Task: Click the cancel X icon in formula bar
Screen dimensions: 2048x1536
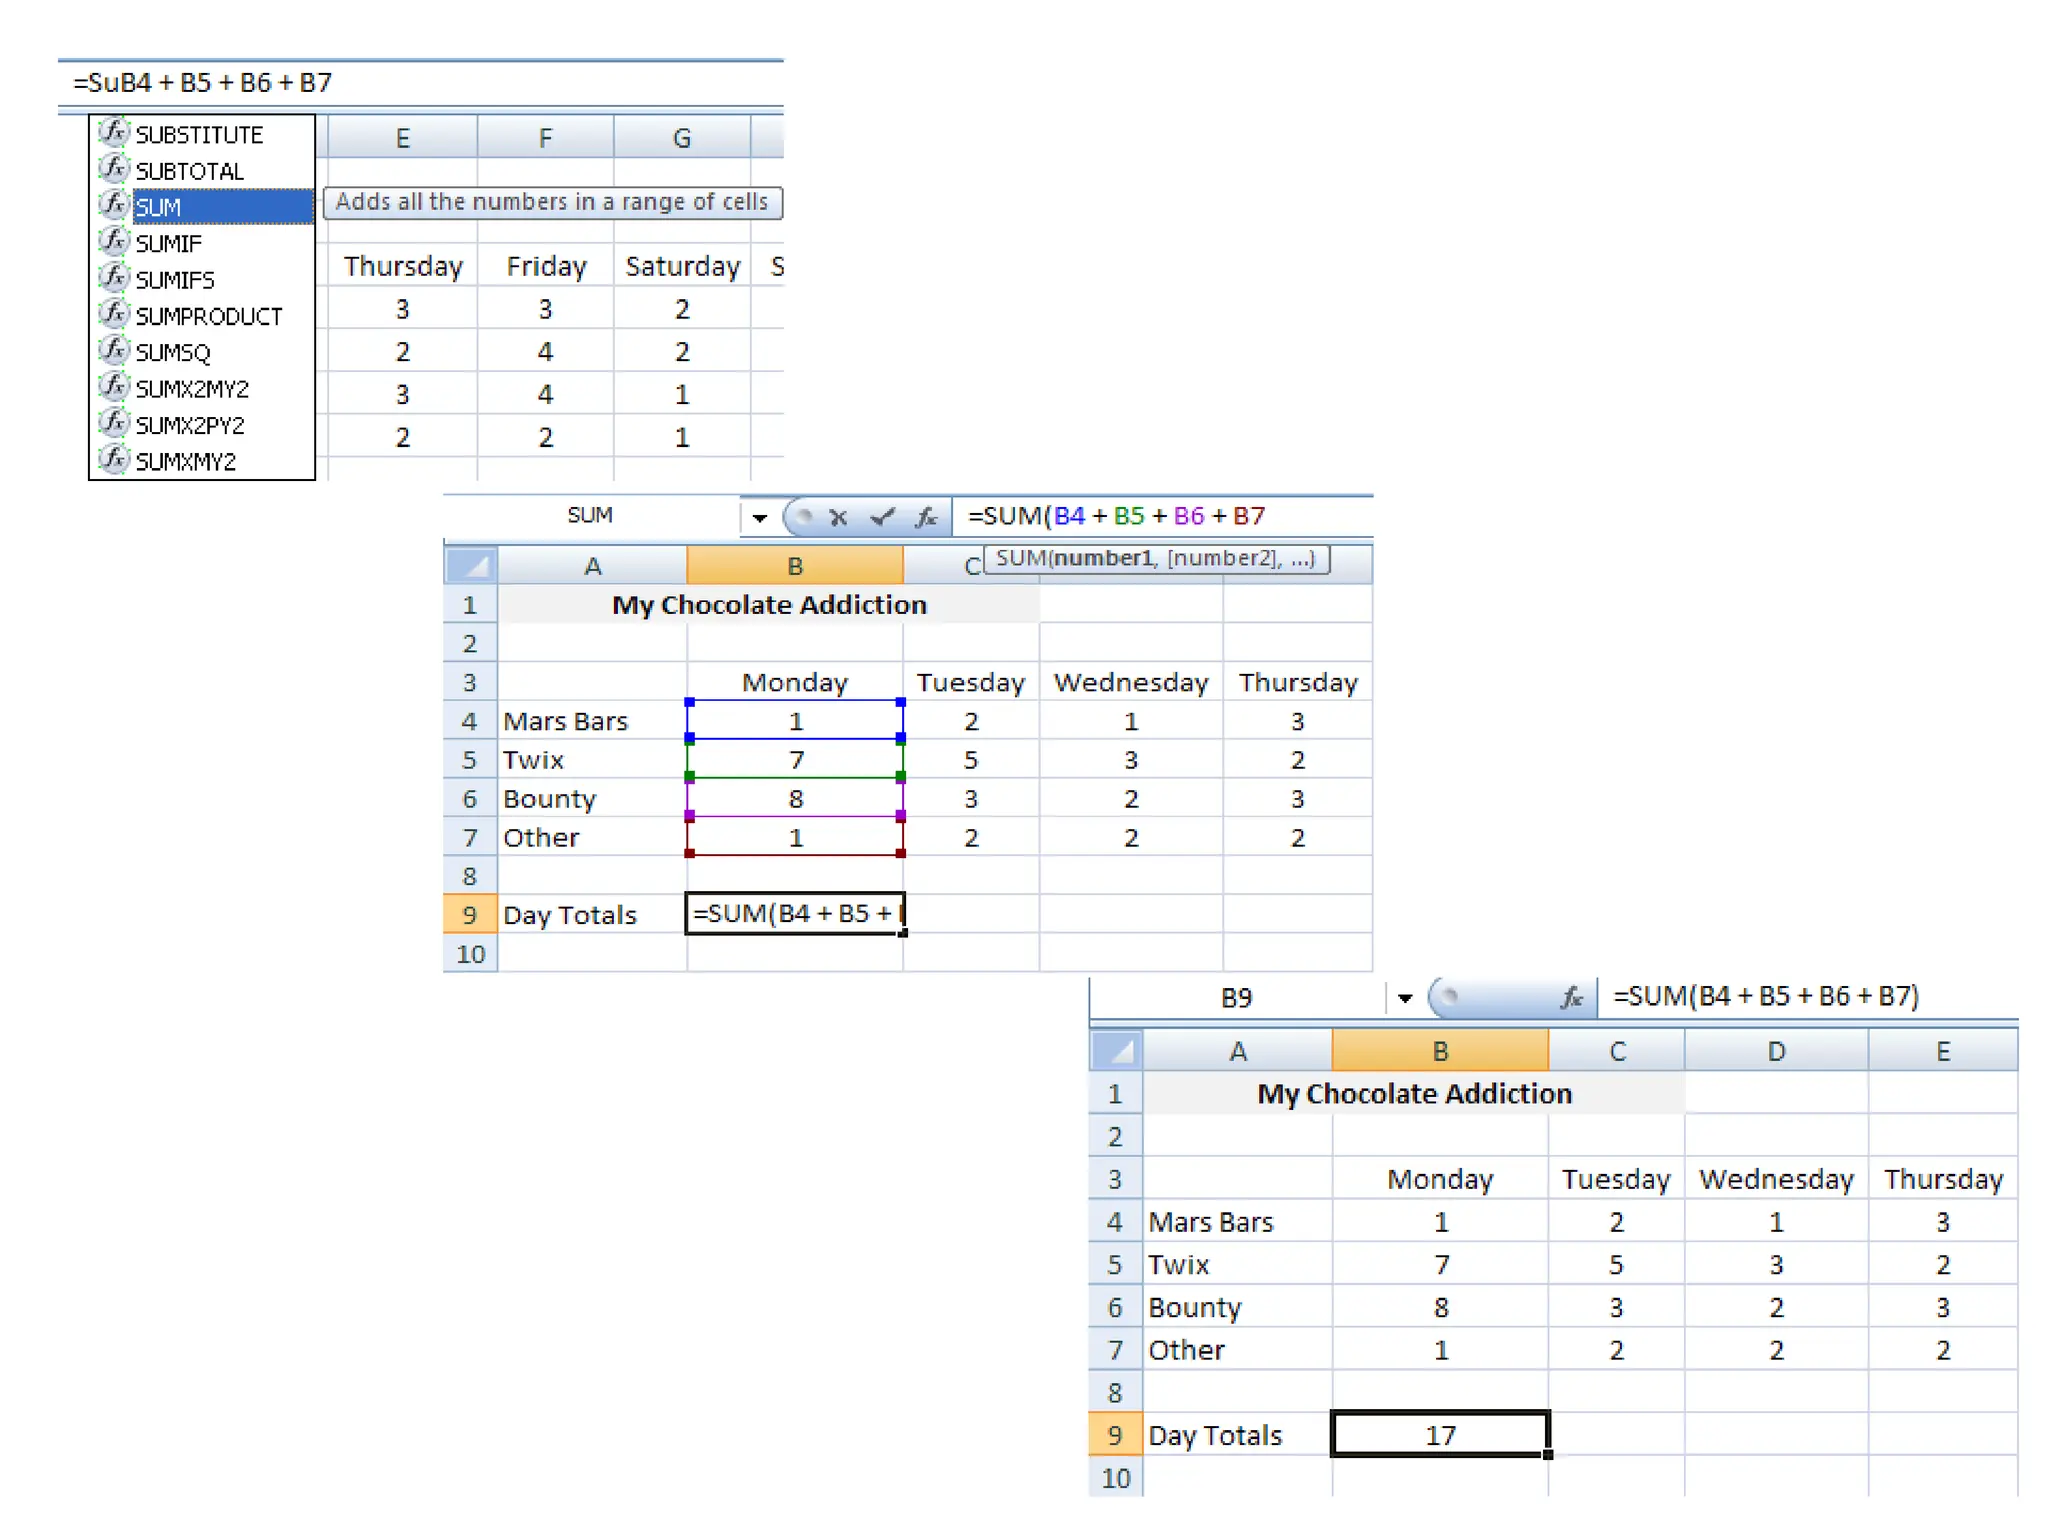Action: [838, 517]
